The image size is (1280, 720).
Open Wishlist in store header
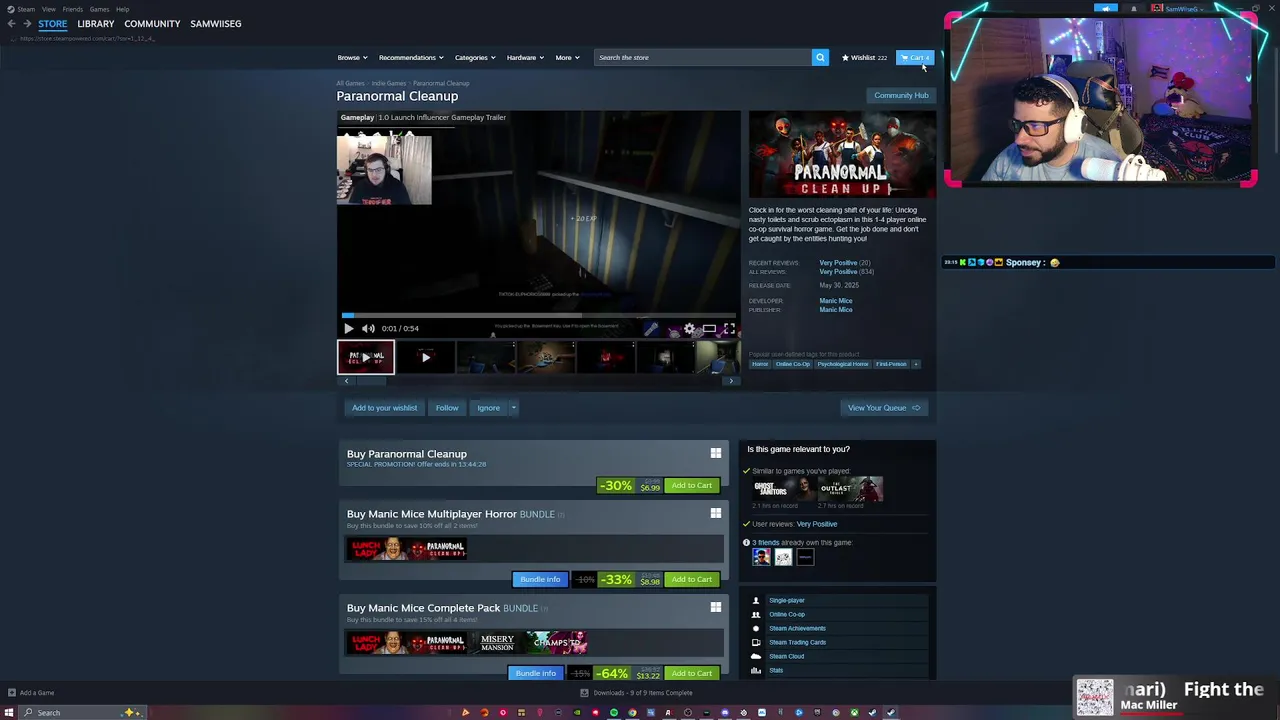pyautogui.click(x=864, y=57)
